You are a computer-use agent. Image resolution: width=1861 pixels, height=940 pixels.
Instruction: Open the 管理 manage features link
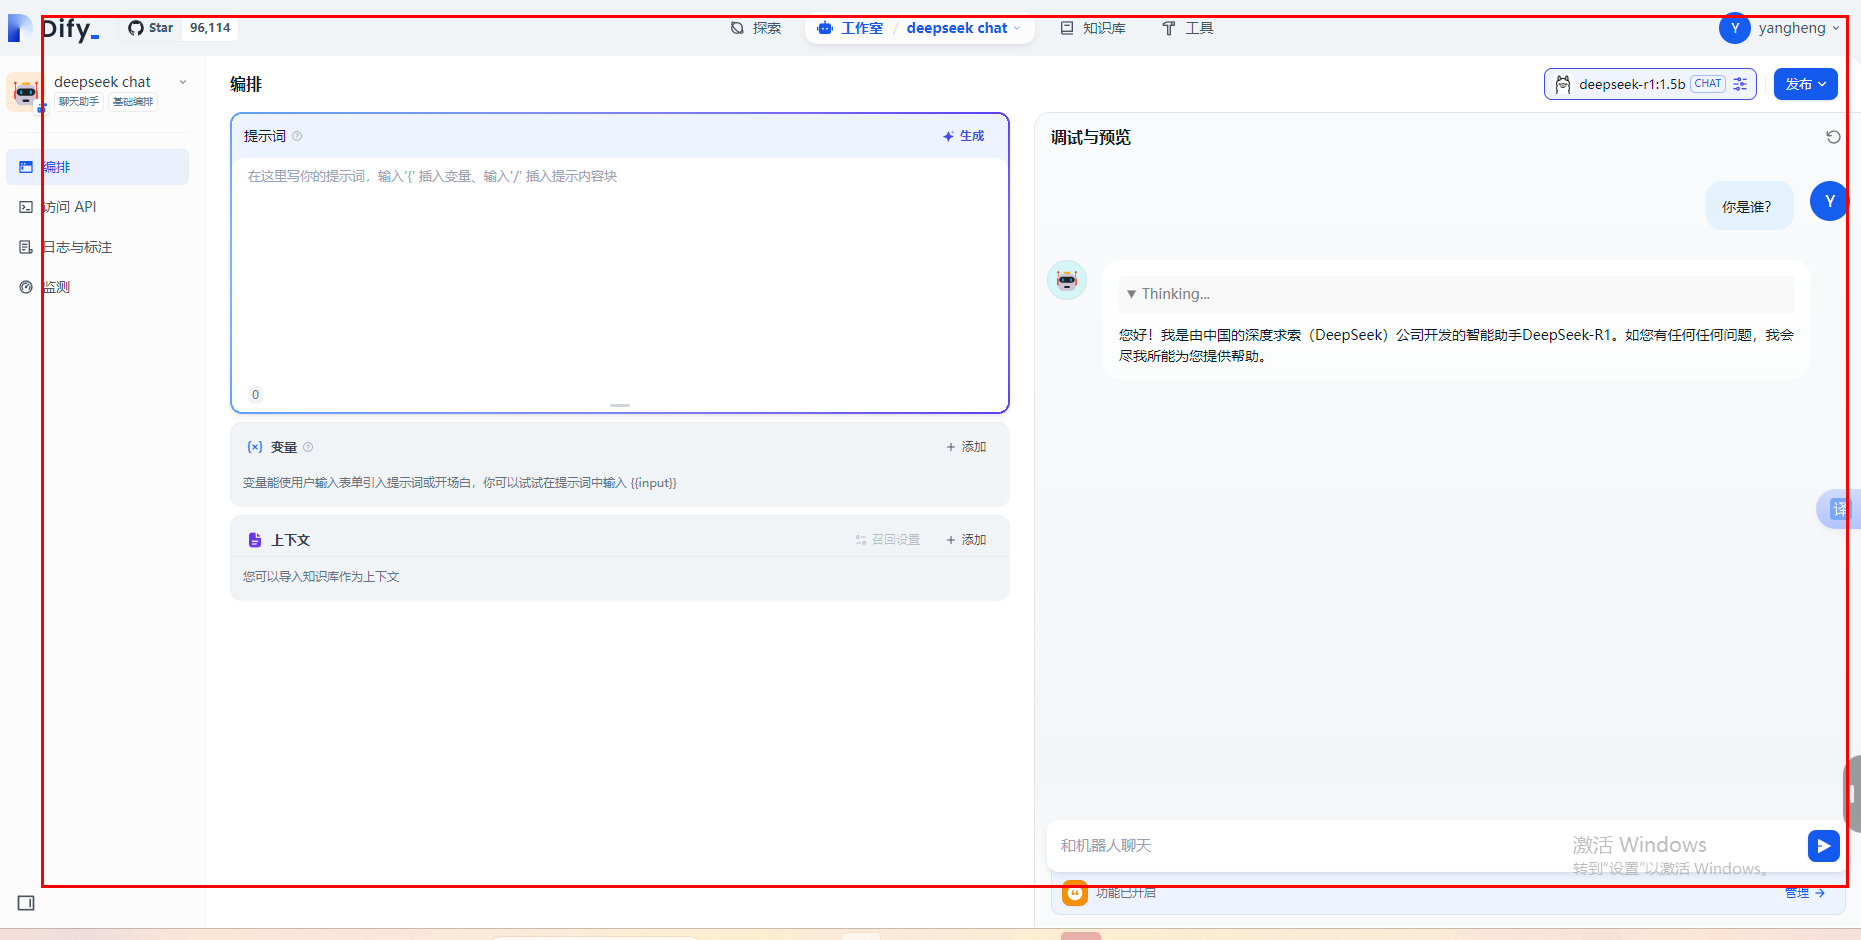click(1805, 893)
